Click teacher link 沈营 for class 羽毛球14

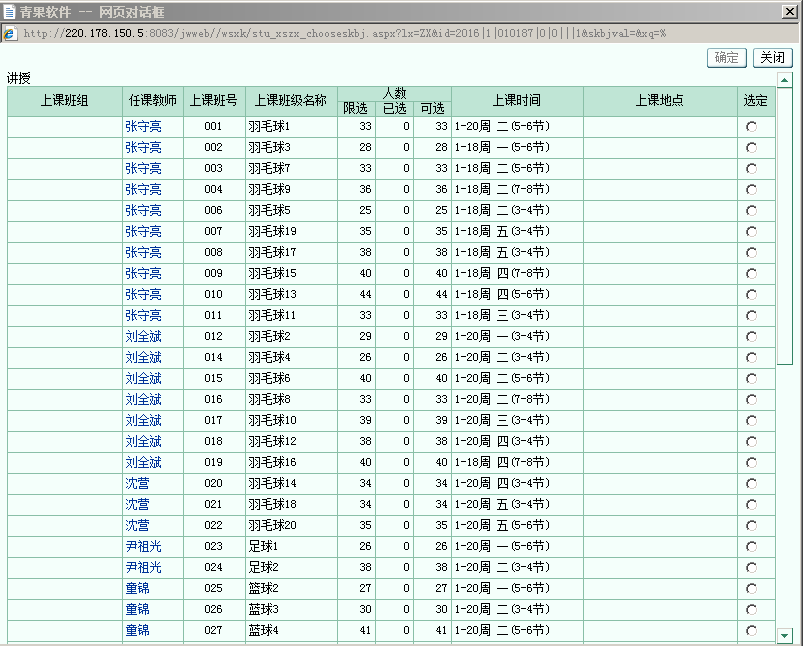137,484
